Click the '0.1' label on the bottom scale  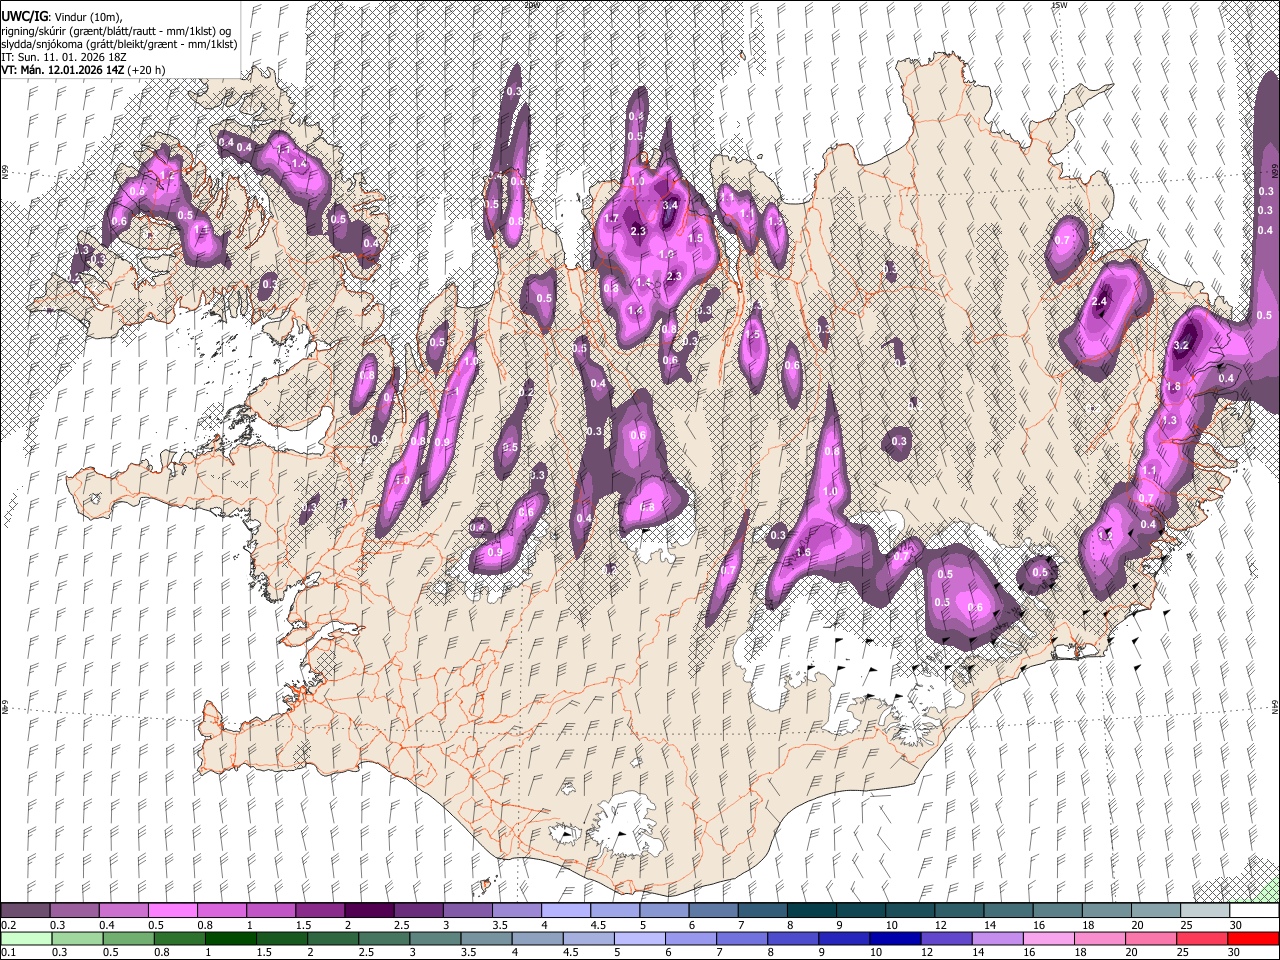pos(8,952)
